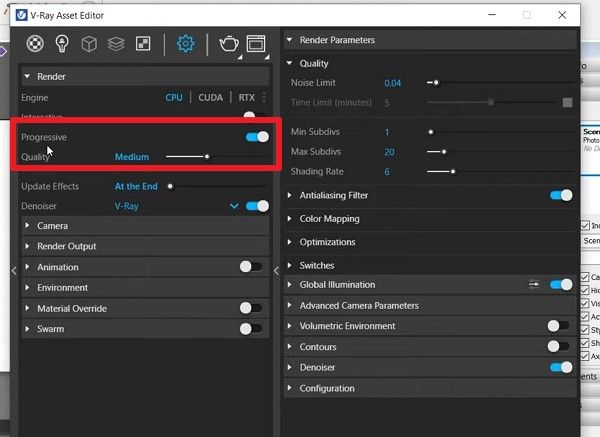Screen dimensions: 600x437
Task: Select the CUDA engine
Action: pos(210,98)
